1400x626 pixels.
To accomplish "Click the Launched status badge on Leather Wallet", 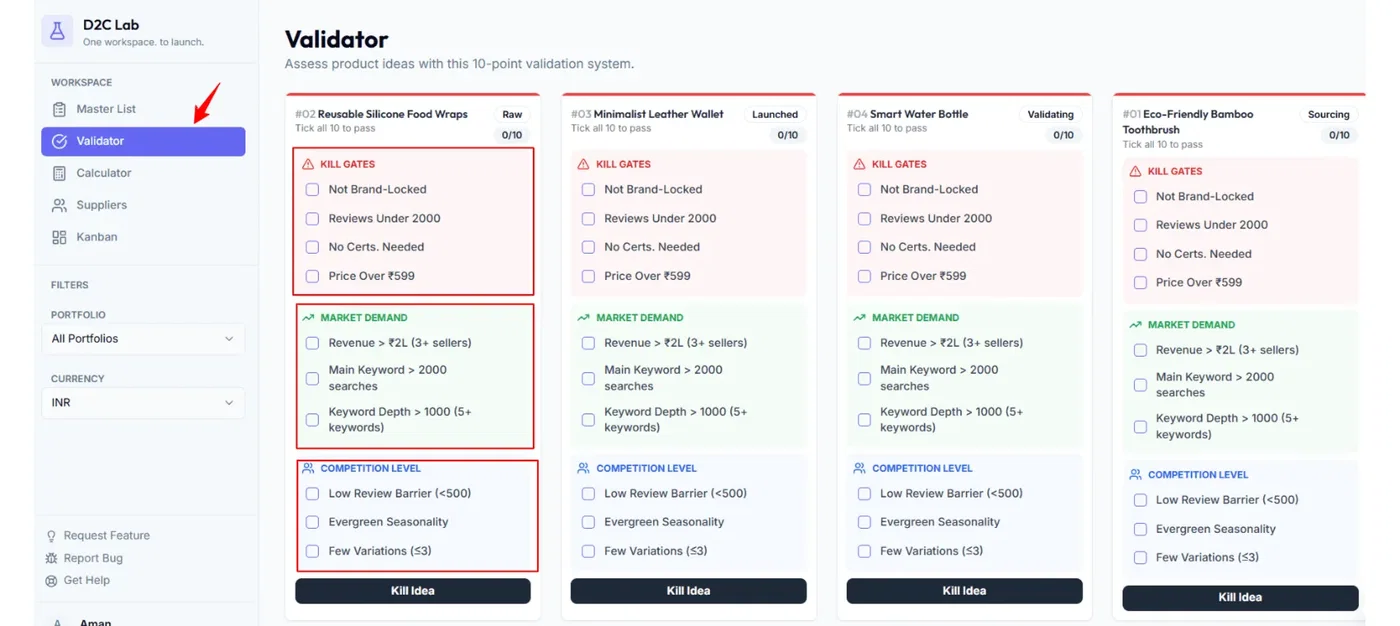I will (775, 115).
